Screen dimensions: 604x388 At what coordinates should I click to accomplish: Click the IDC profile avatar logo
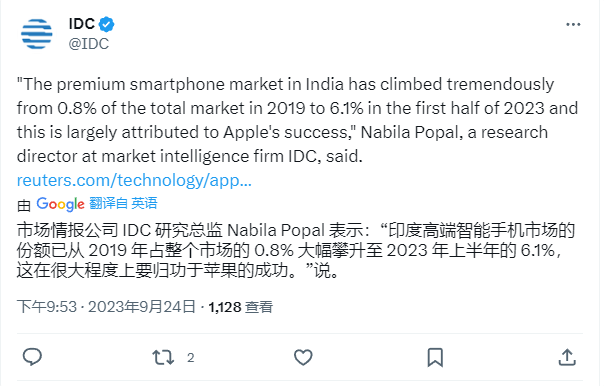click(x=37, y=34)
